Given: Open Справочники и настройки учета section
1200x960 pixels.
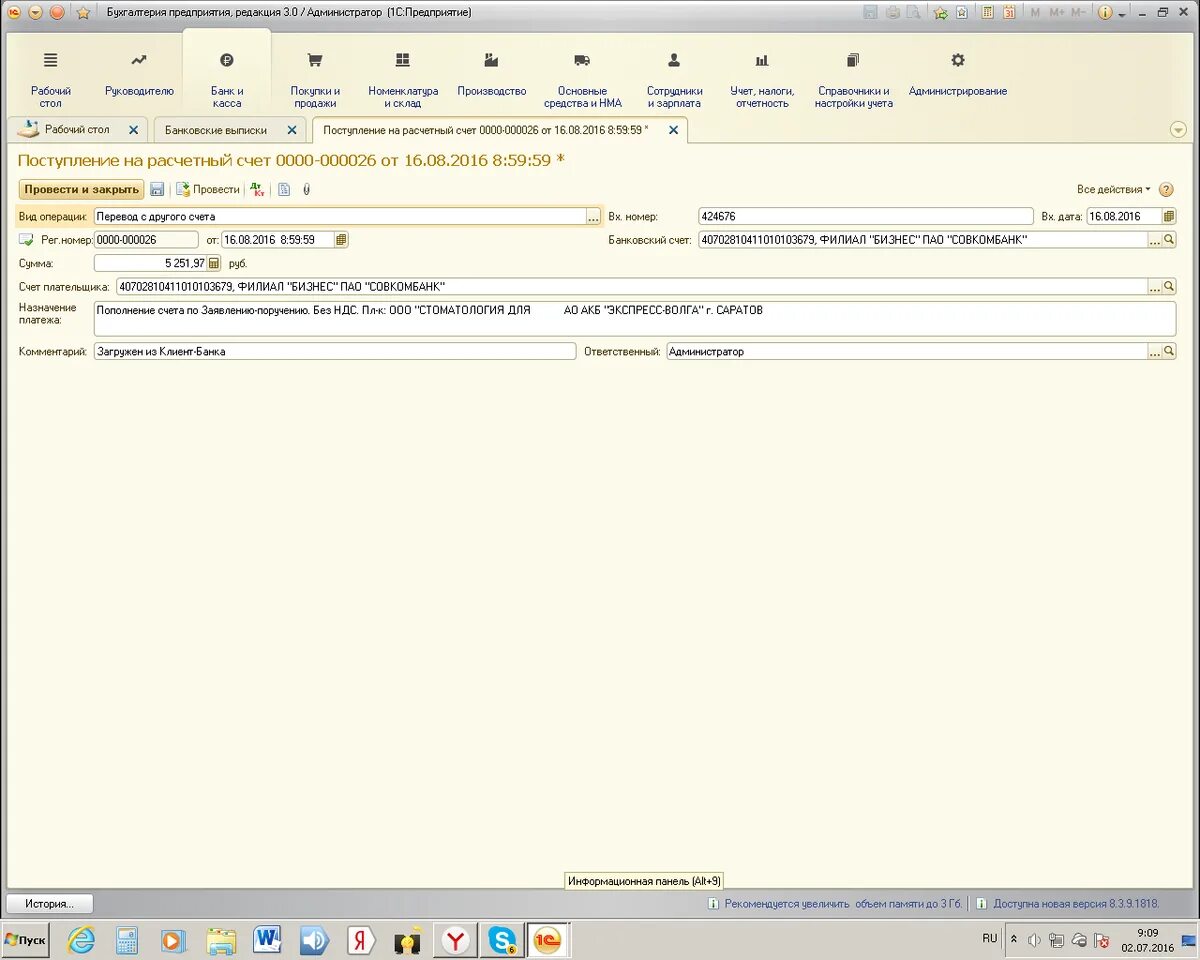Looking at the screenshot, I should (x=853, y=79).
